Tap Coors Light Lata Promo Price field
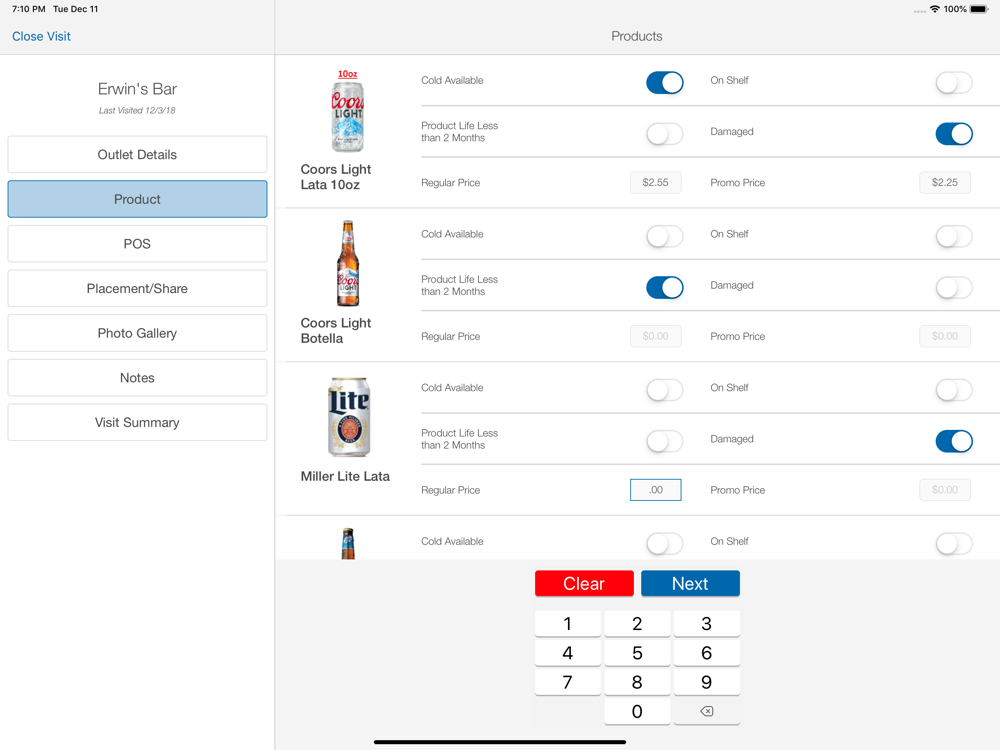 [944, 183]
